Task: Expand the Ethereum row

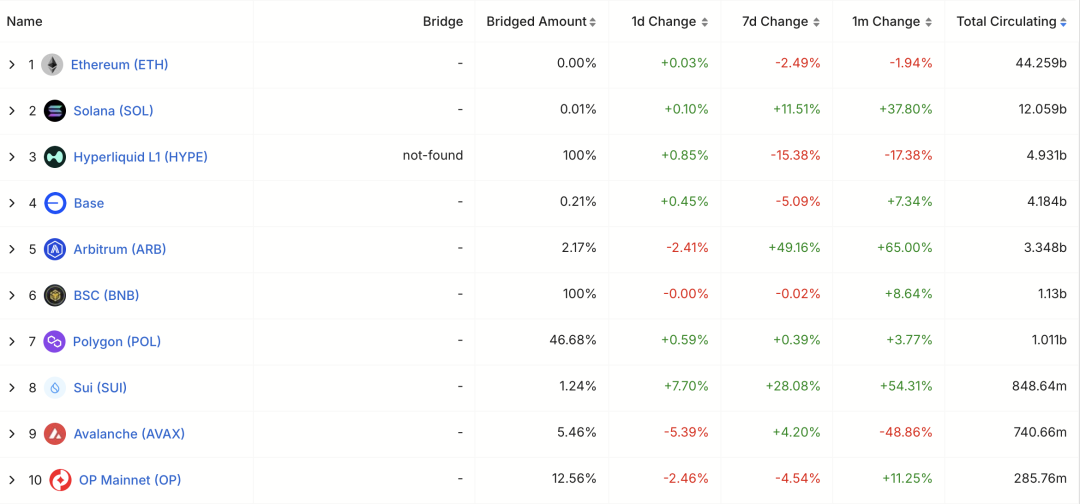Action: point(12,65)
